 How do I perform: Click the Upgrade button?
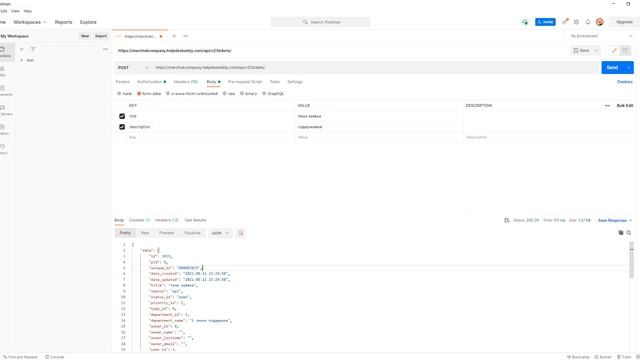[x=624, y=22]
